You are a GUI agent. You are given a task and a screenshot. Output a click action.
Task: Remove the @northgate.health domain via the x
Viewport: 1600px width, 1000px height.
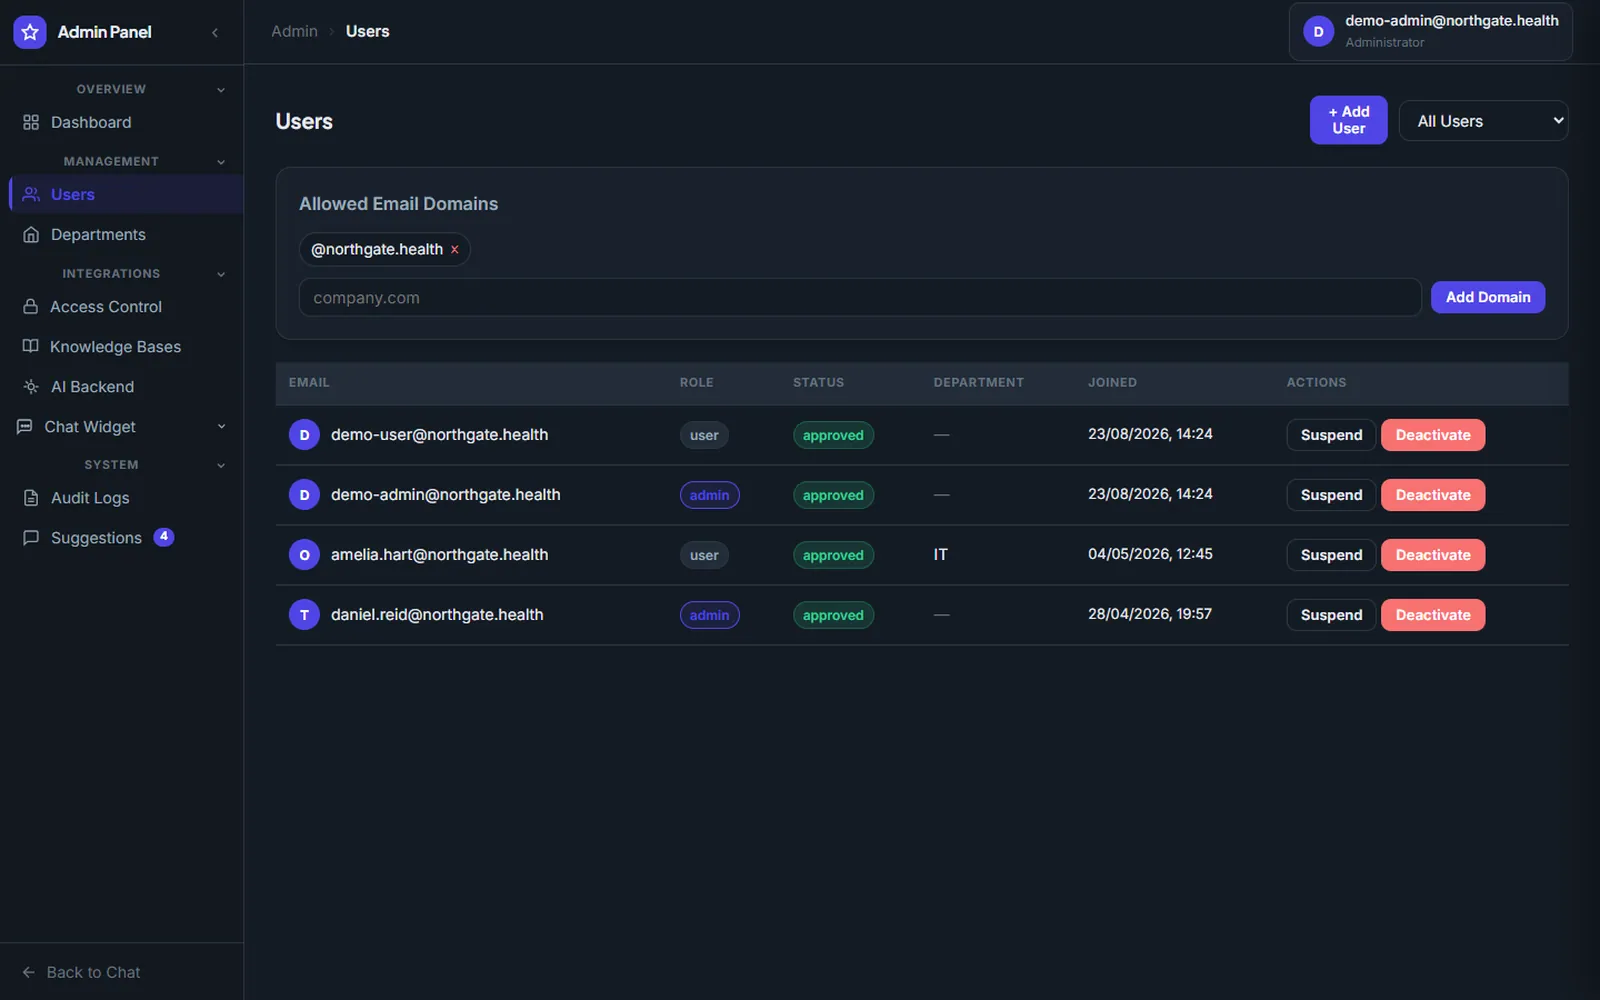[455, 250]
